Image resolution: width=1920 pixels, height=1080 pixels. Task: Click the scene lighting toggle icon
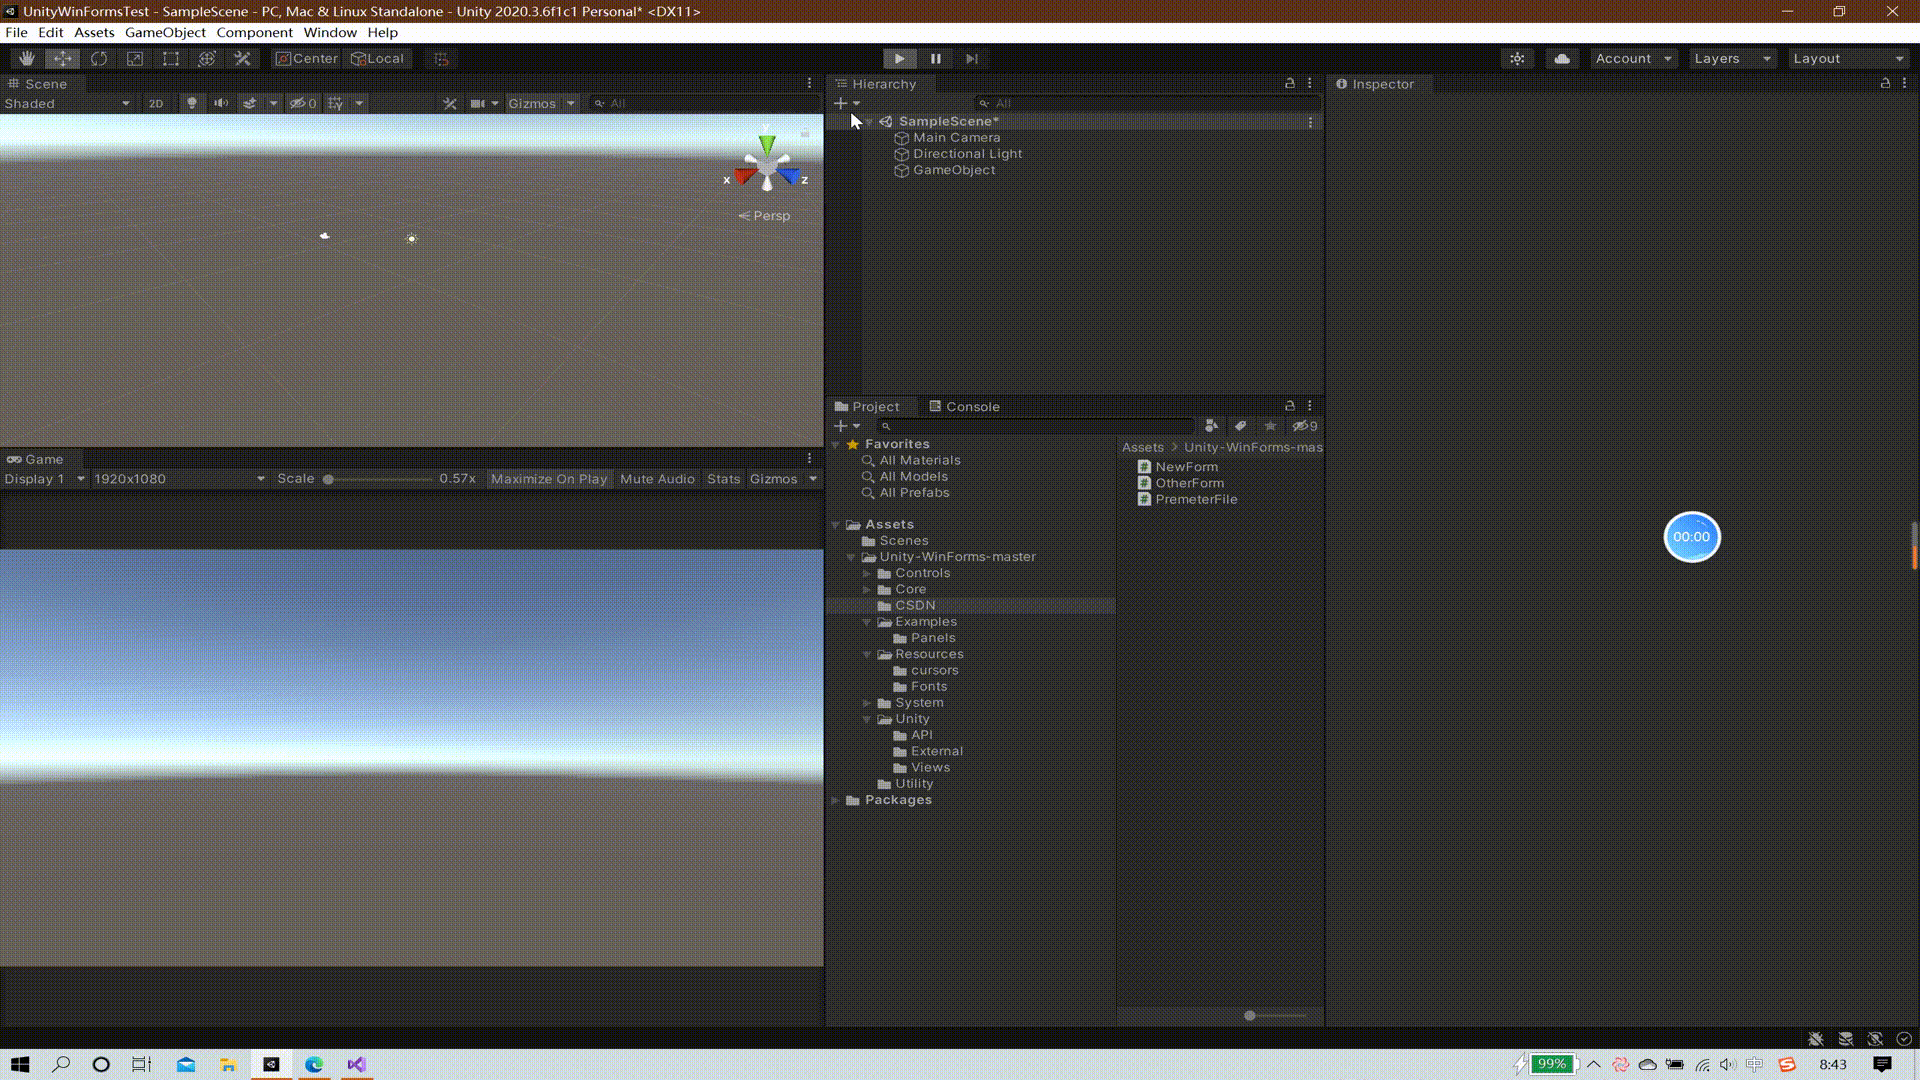click(192, 103)
